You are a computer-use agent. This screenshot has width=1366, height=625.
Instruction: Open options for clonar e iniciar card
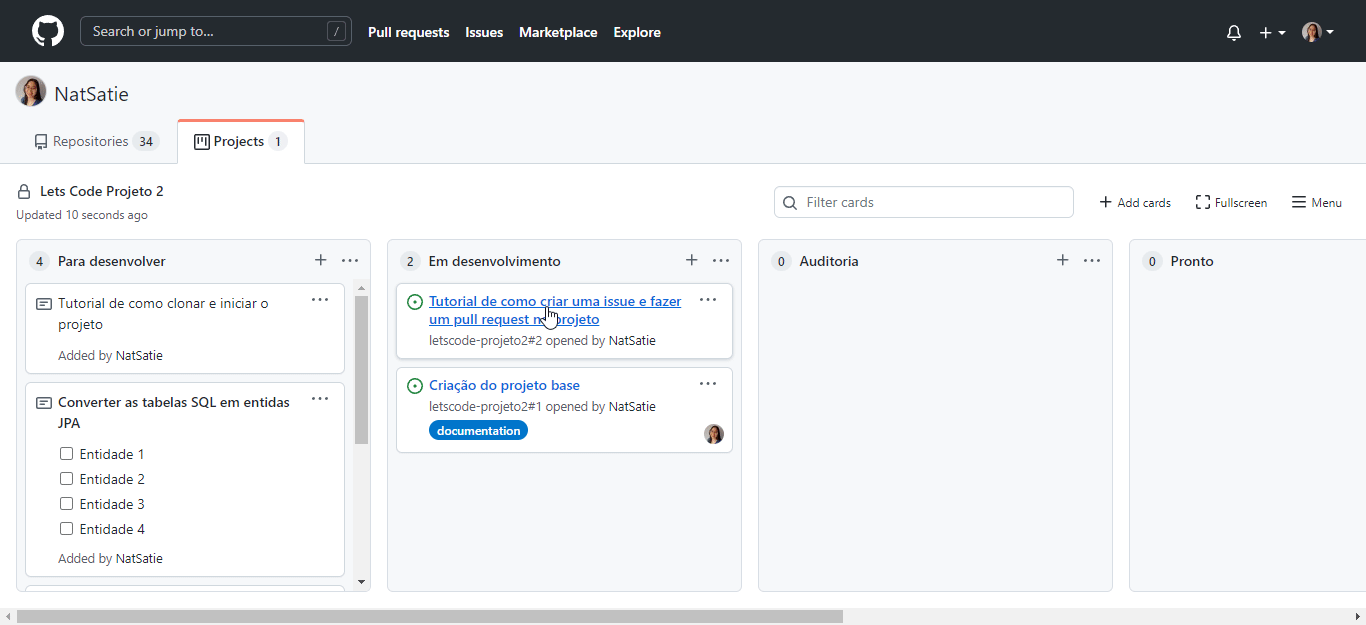(320, 299)
